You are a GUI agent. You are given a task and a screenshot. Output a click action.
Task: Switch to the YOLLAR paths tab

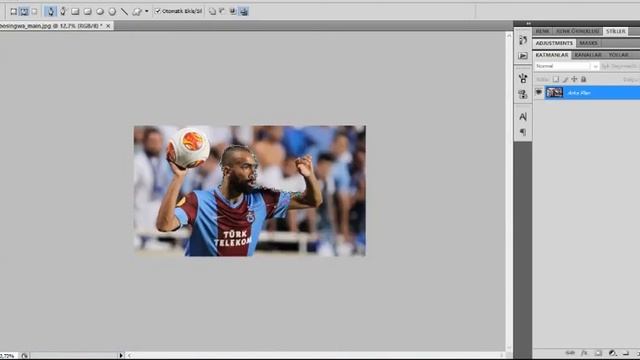click(x=618, y=55)
